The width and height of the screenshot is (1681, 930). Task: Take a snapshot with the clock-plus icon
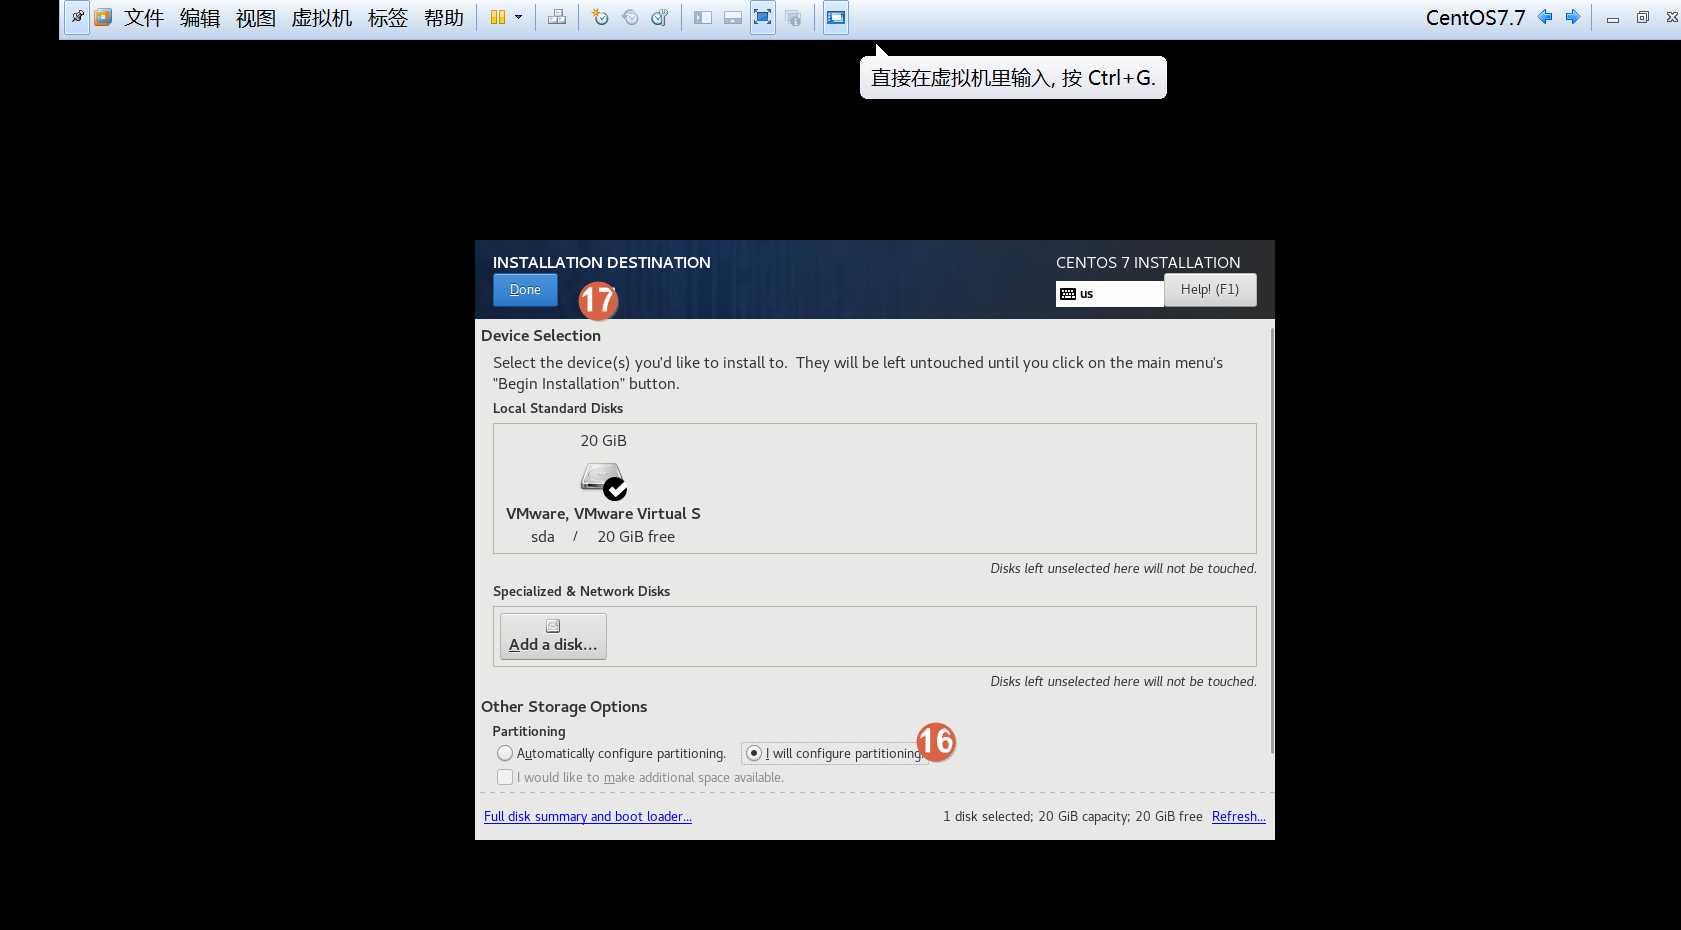click(600, 17)
